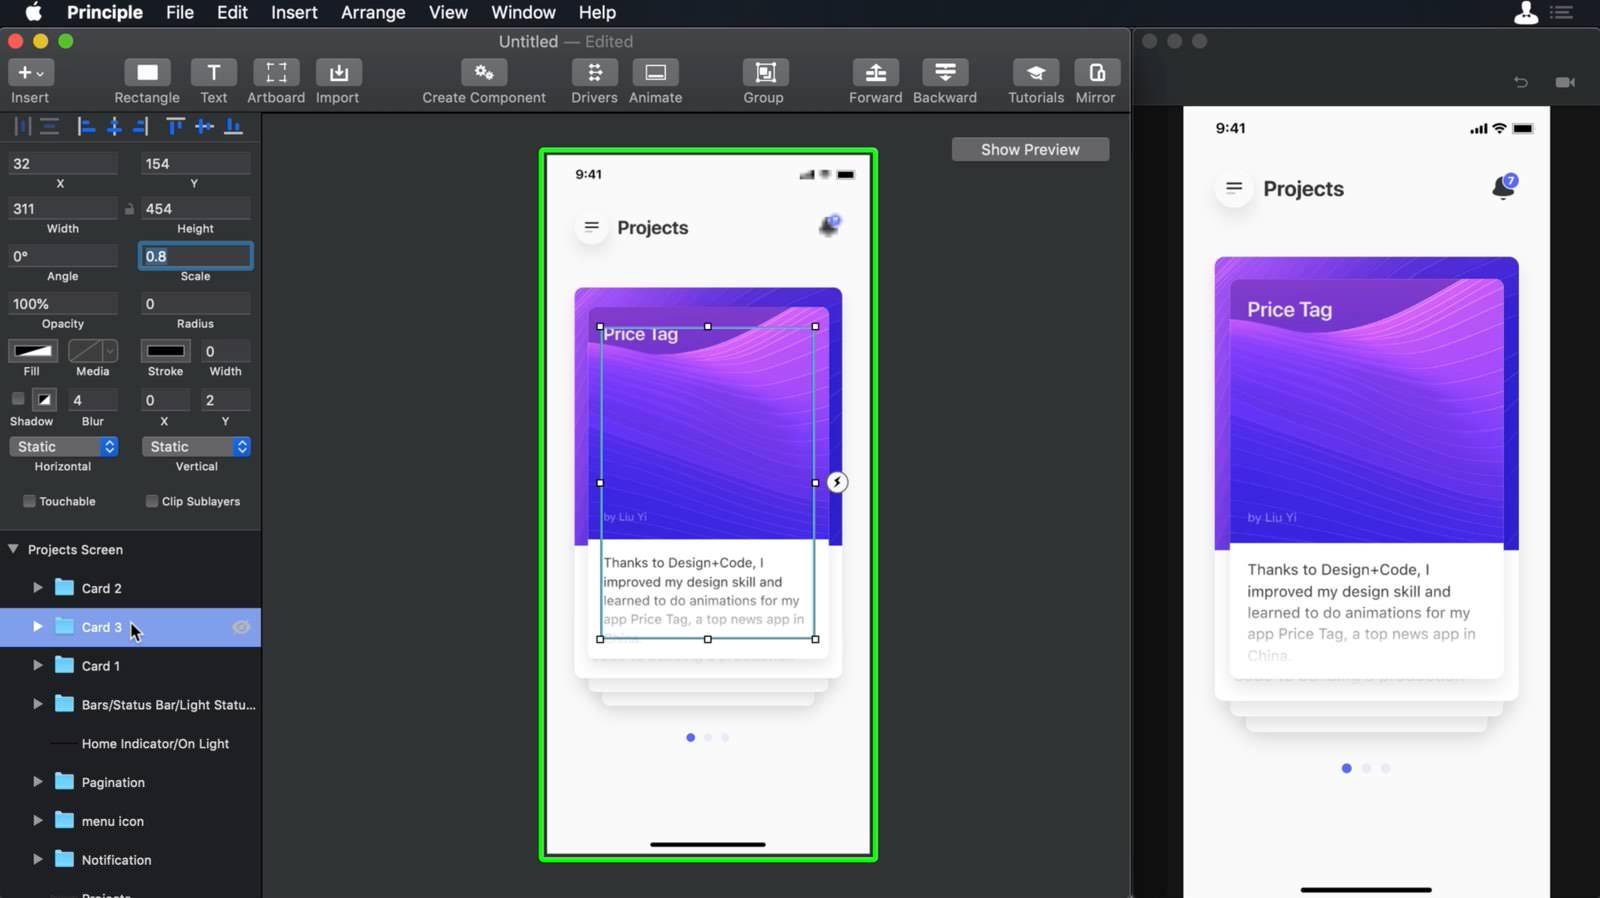Click the rewind arrow in preview window
Viewport: 1600px width, 898px height.
(1521, 82)
